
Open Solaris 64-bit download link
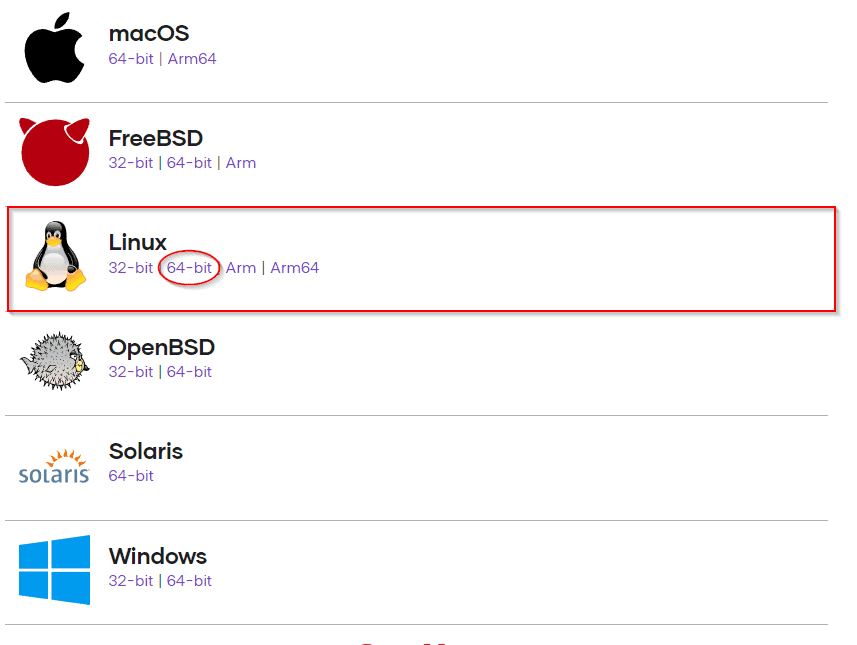(x=131, y=476)
